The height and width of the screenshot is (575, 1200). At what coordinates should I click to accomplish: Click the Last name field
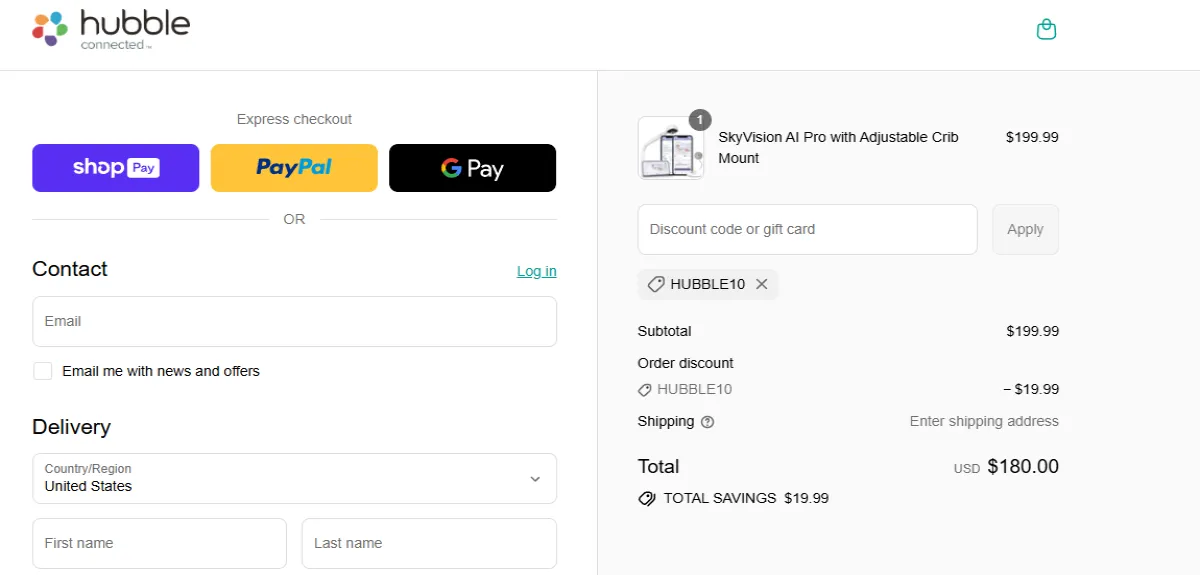coord(429,543)
